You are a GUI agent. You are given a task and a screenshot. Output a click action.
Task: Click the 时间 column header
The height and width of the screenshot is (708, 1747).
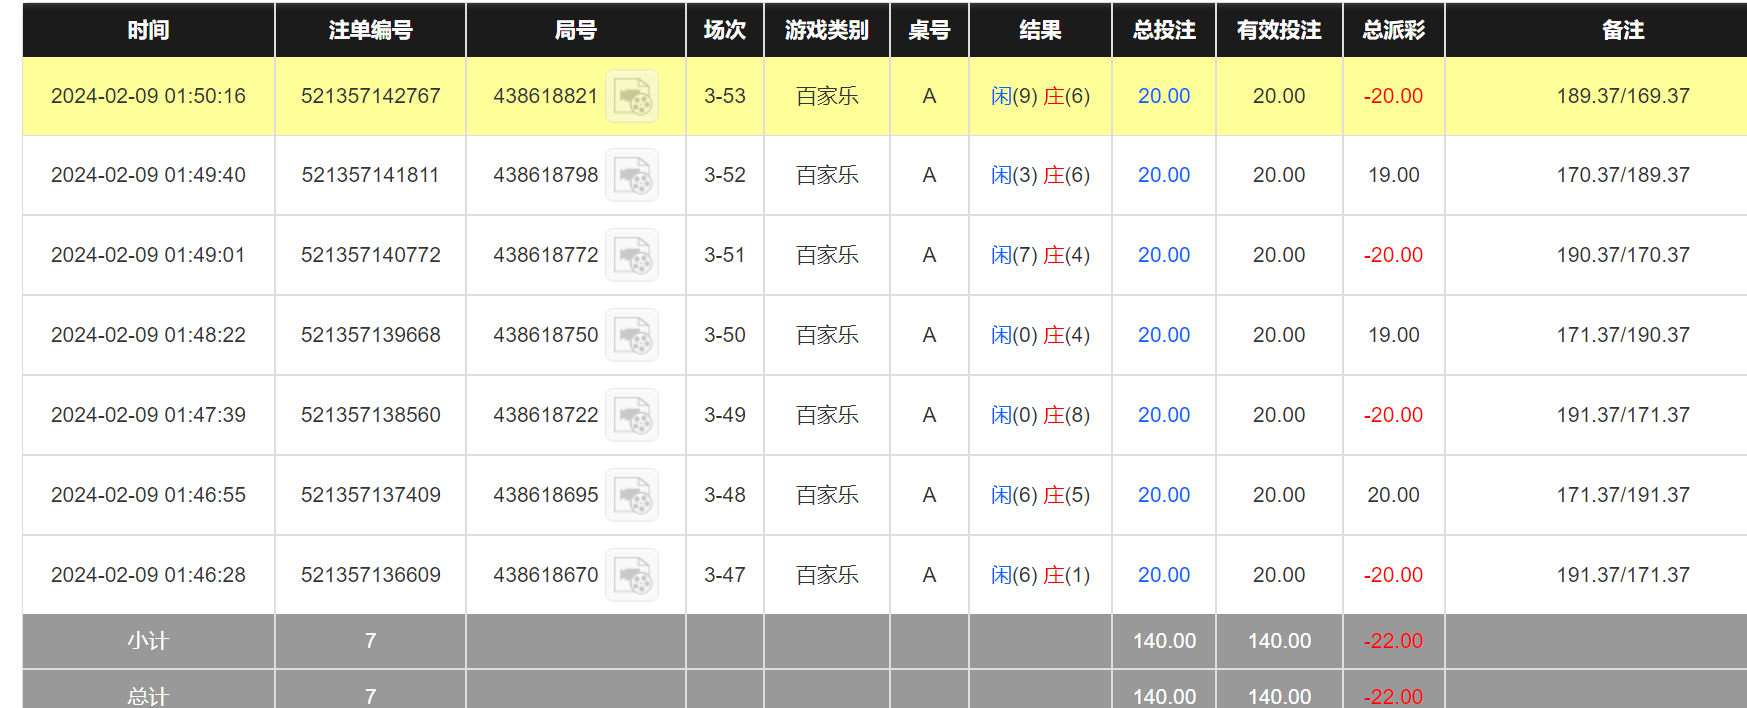coord(148,30)
